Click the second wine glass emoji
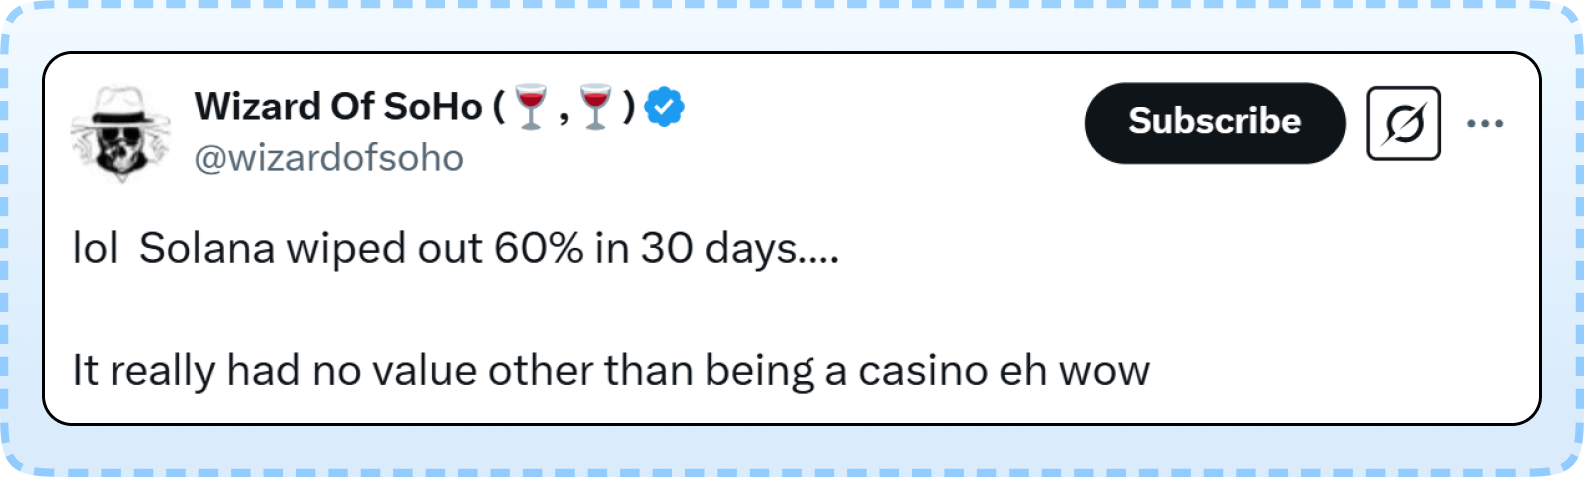 [596, 107]
